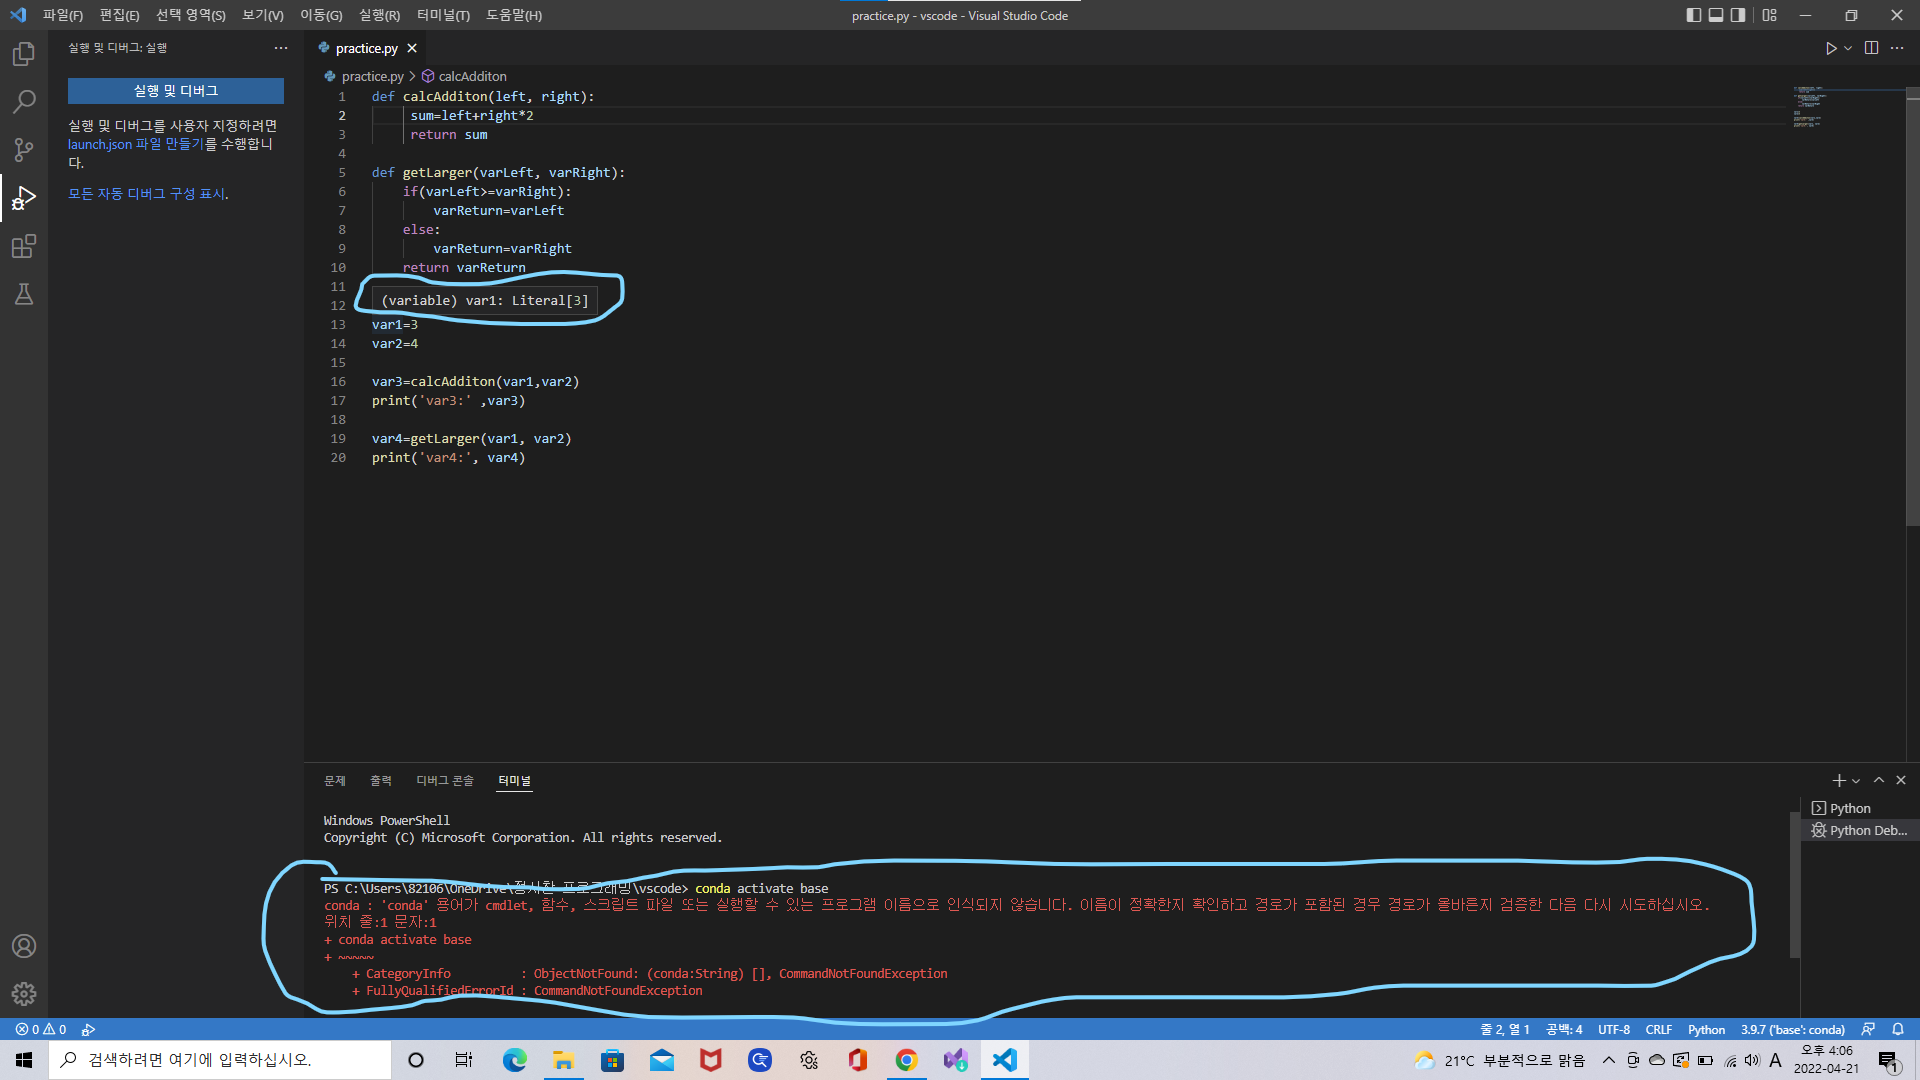Select the practice.py editor tab
1920x1080 pixels.
tap(366, 48)
